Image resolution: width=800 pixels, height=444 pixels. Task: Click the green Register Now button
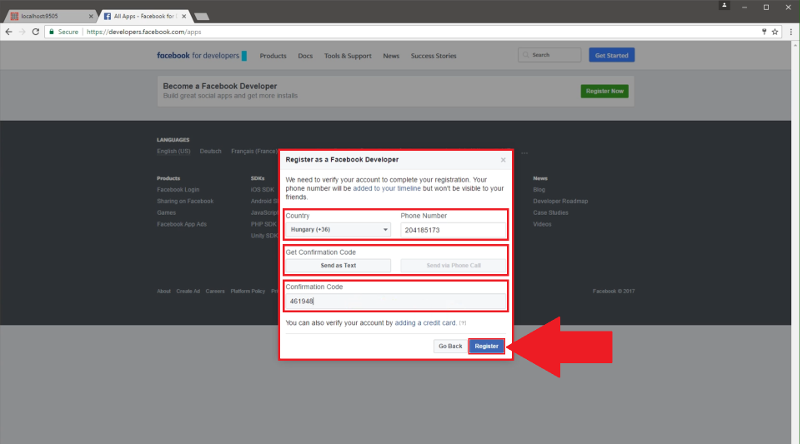tap(604, 91)
